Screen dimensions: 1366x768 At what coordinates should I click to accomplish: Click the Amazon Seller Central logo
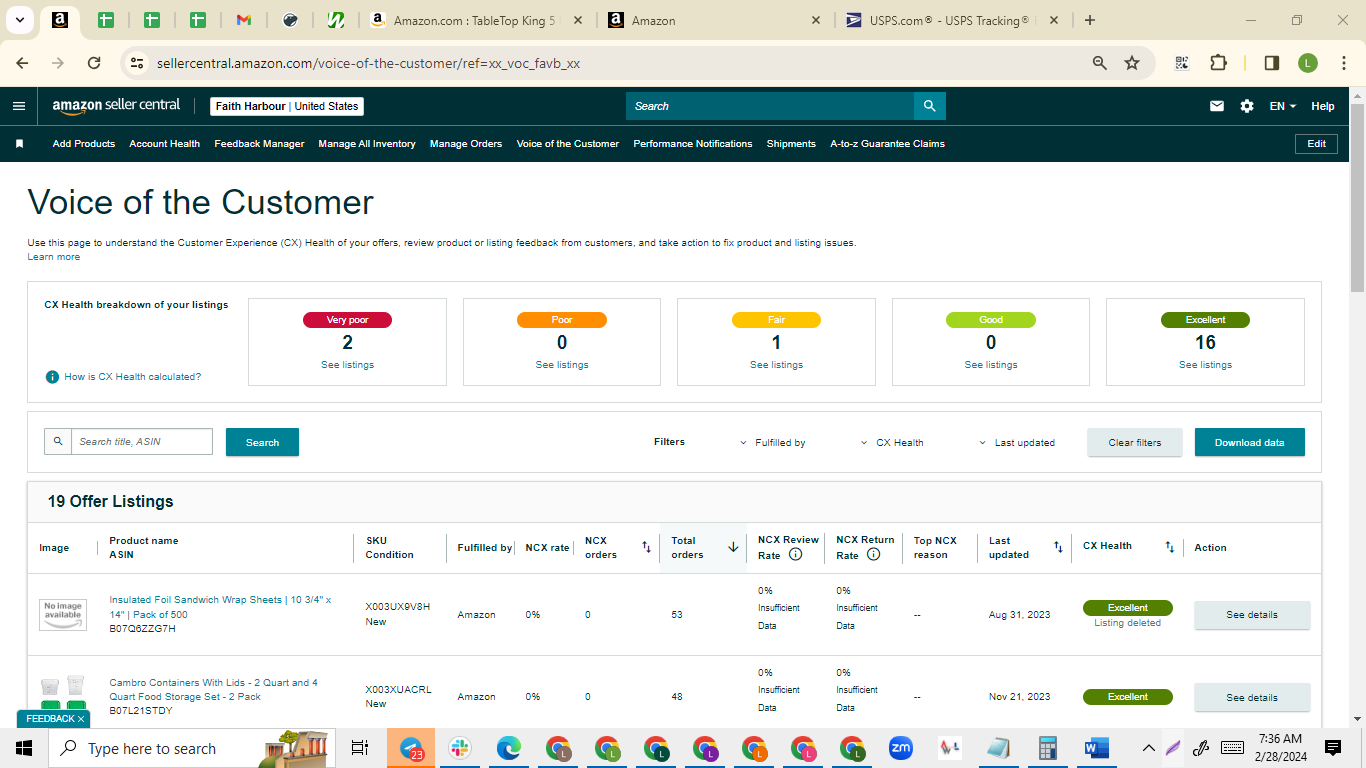pyautogui.click(x=116, y=105)
